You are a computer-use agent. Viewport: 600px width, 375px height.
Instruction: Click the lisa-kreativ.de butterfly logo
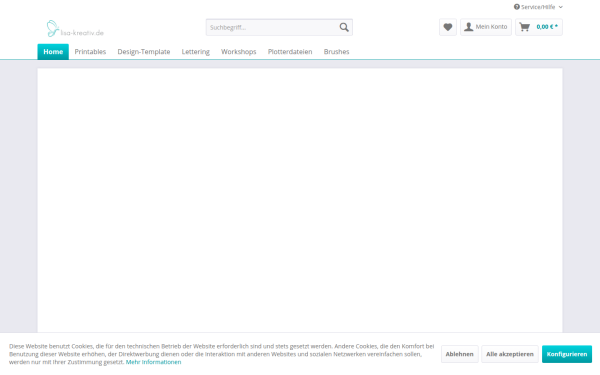(75, 29)
